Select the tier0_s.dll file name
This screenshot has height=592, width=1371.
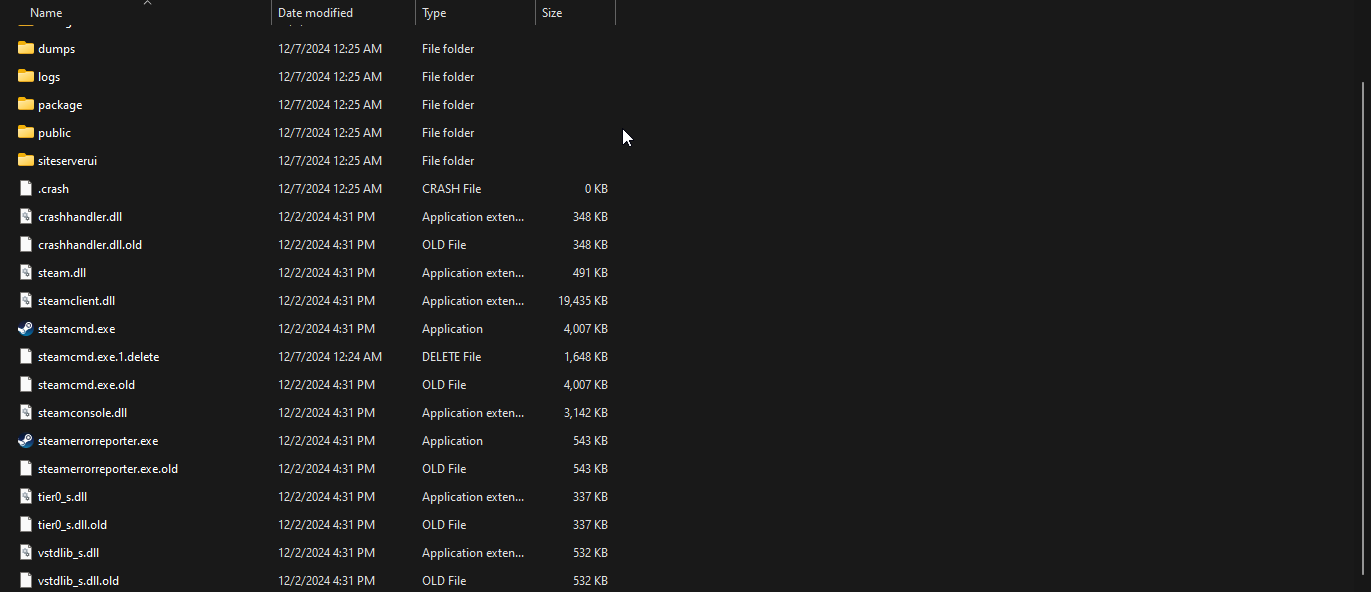point(63,497)
